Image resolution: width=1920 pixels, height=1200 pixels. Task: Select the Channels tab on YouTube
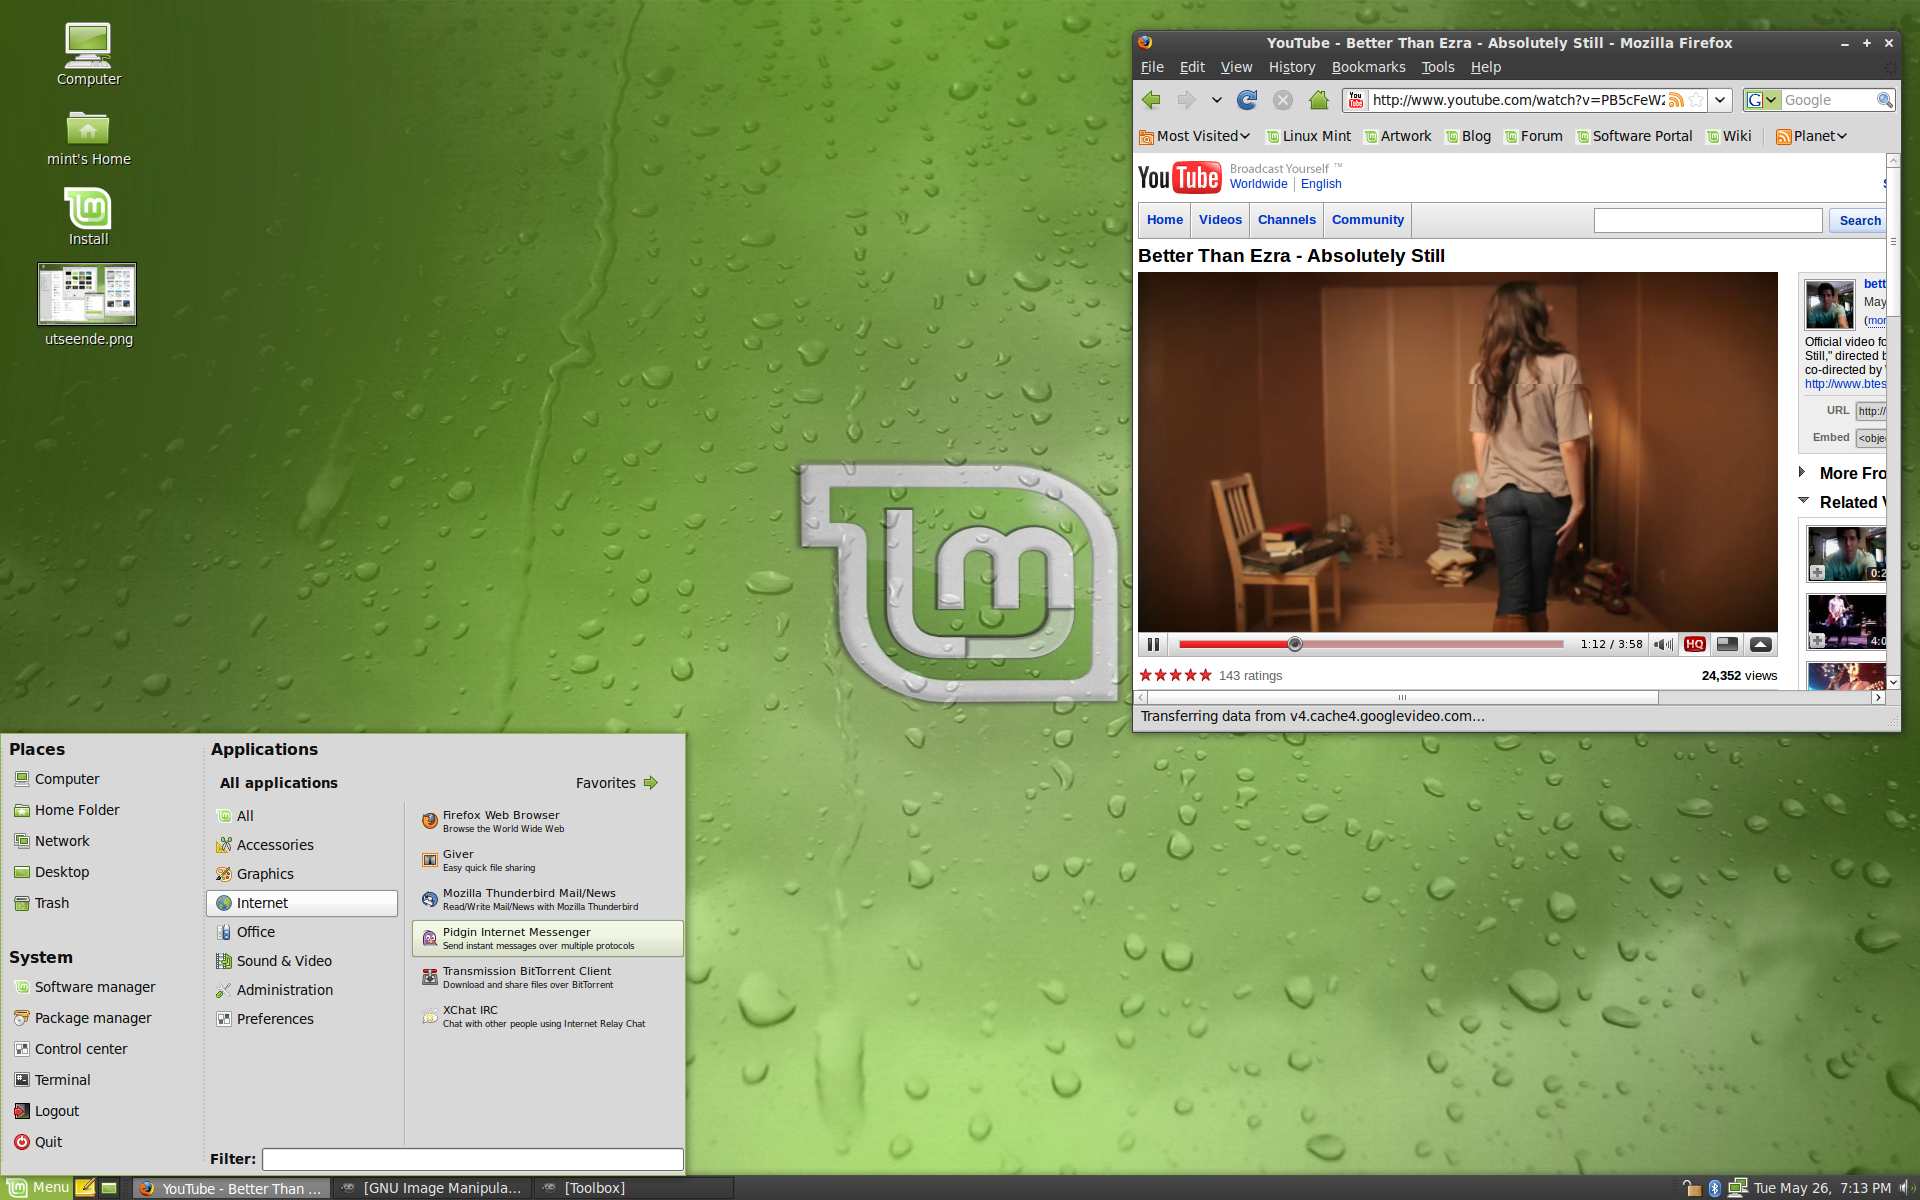(1286, 220)
